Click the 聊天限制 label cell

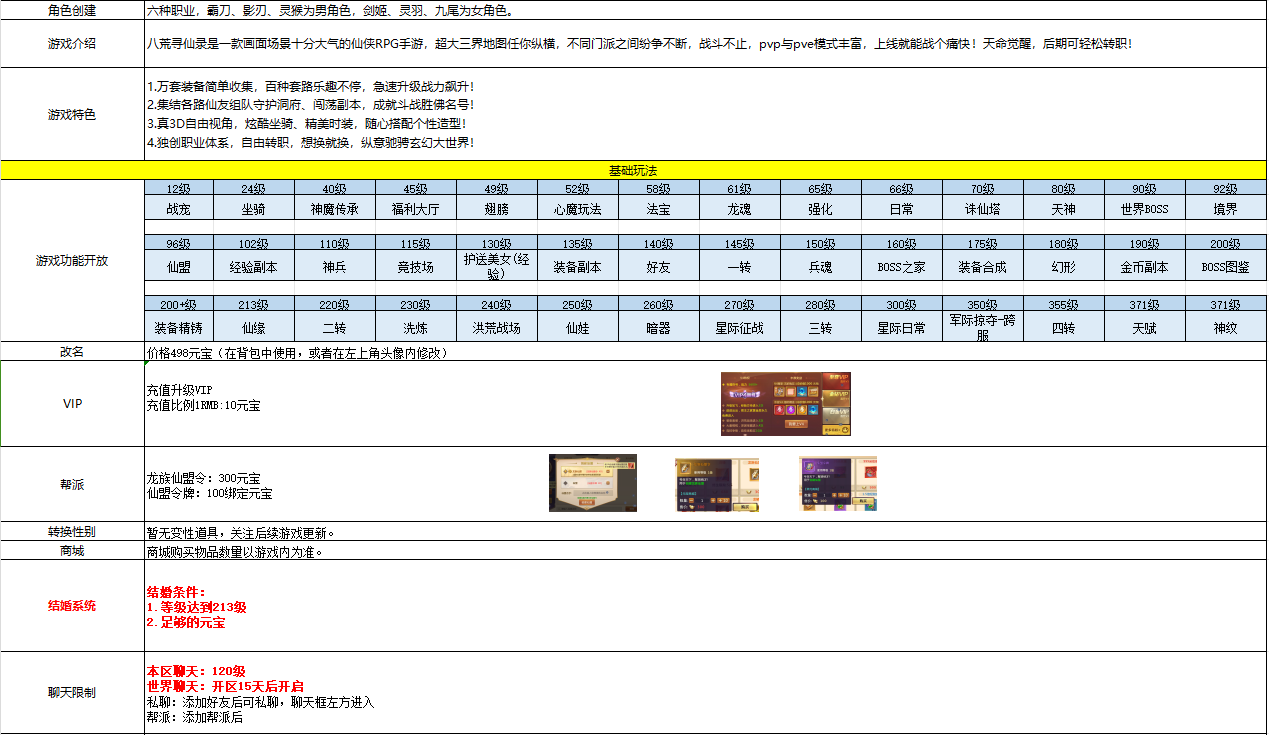pyautogui.click(x=72, y=693)
